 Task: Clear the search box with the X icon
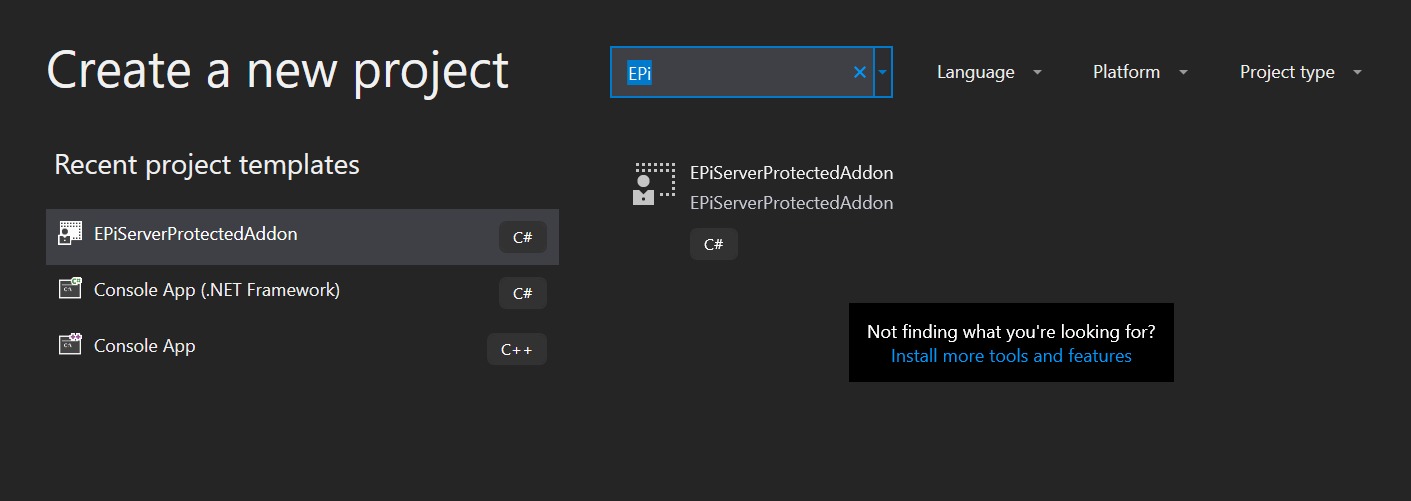859,72
